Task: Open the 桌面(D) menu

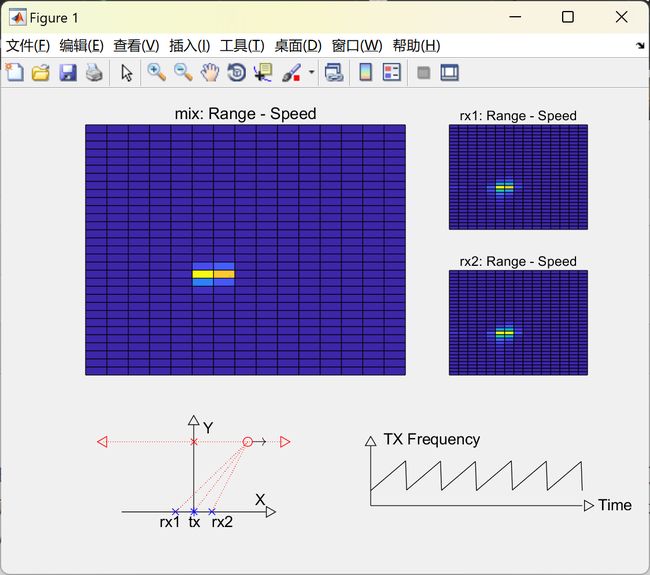Action: (298, 46)
